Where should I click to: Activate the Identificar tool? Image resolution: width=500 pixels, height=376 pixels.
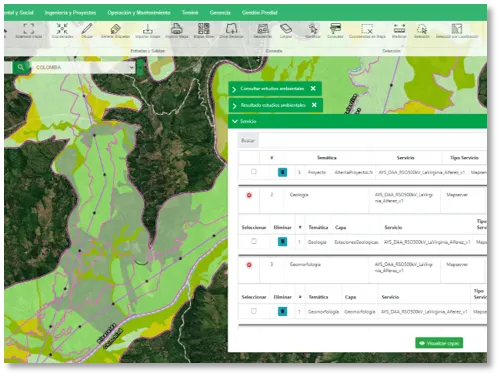click(313, 28)
